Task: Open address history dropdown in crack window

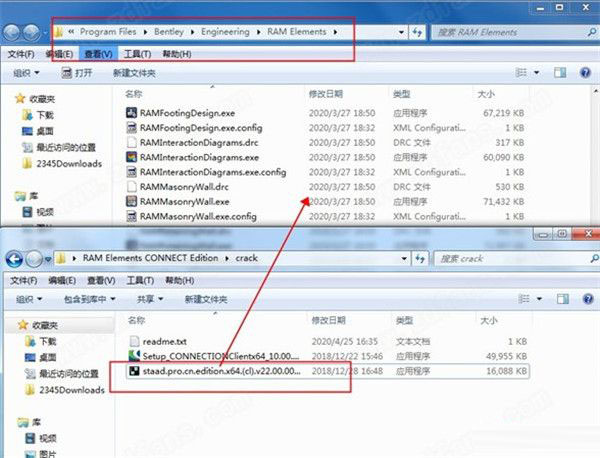Action: (x=404, y=259)
